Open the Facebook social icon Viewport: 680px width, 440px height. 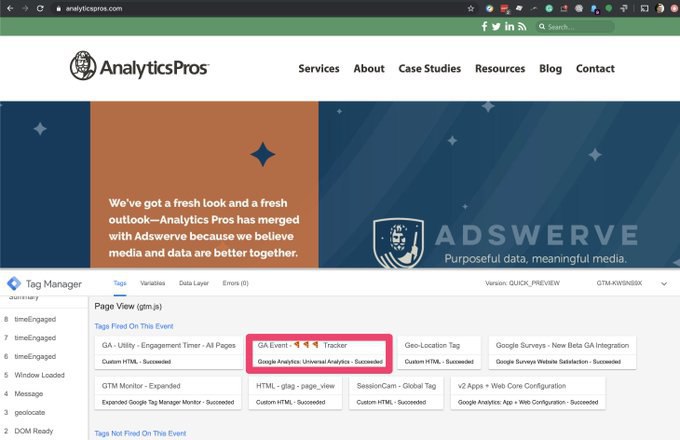click(x=484, y=26)
